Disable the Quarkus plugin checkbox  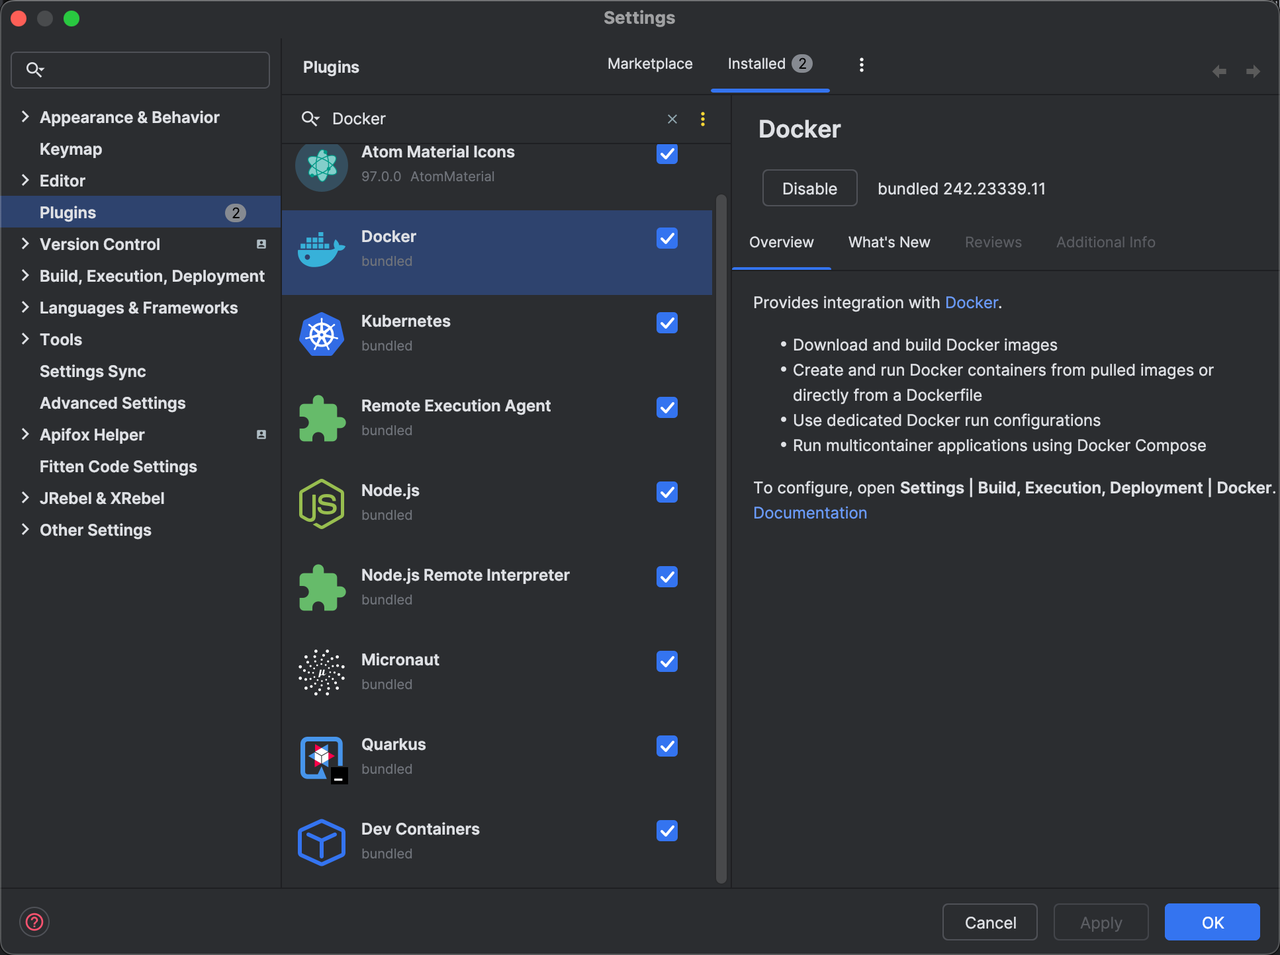pyautogui.click(x=667, y=746)
